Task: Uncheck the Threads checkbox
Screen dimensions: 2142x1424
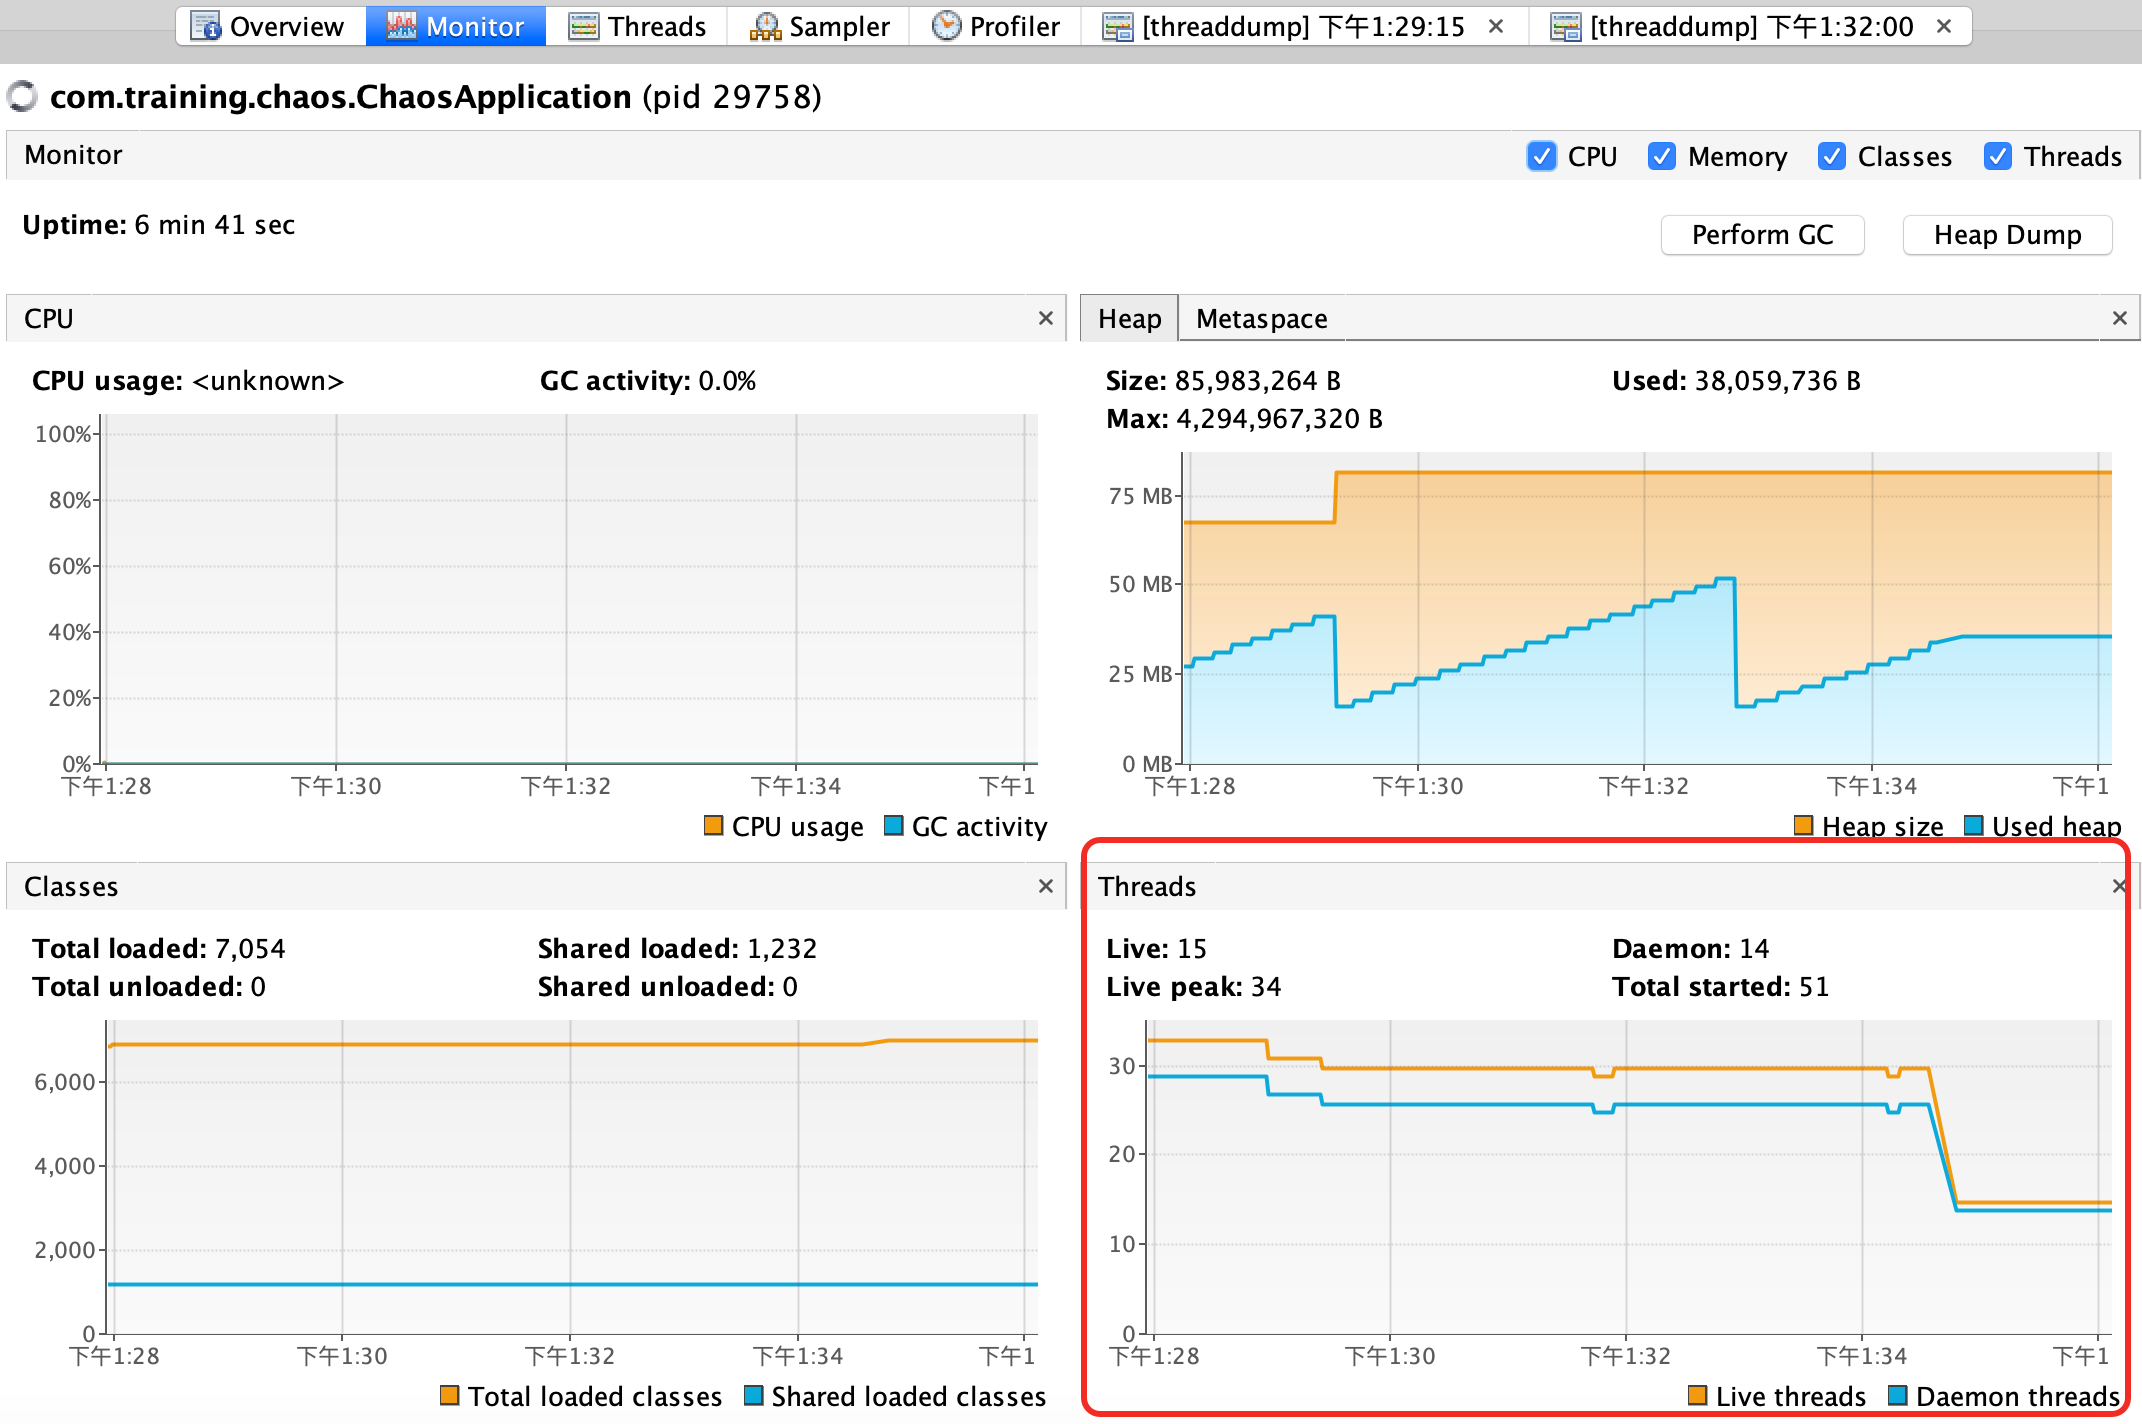Action: [1998, 156]
